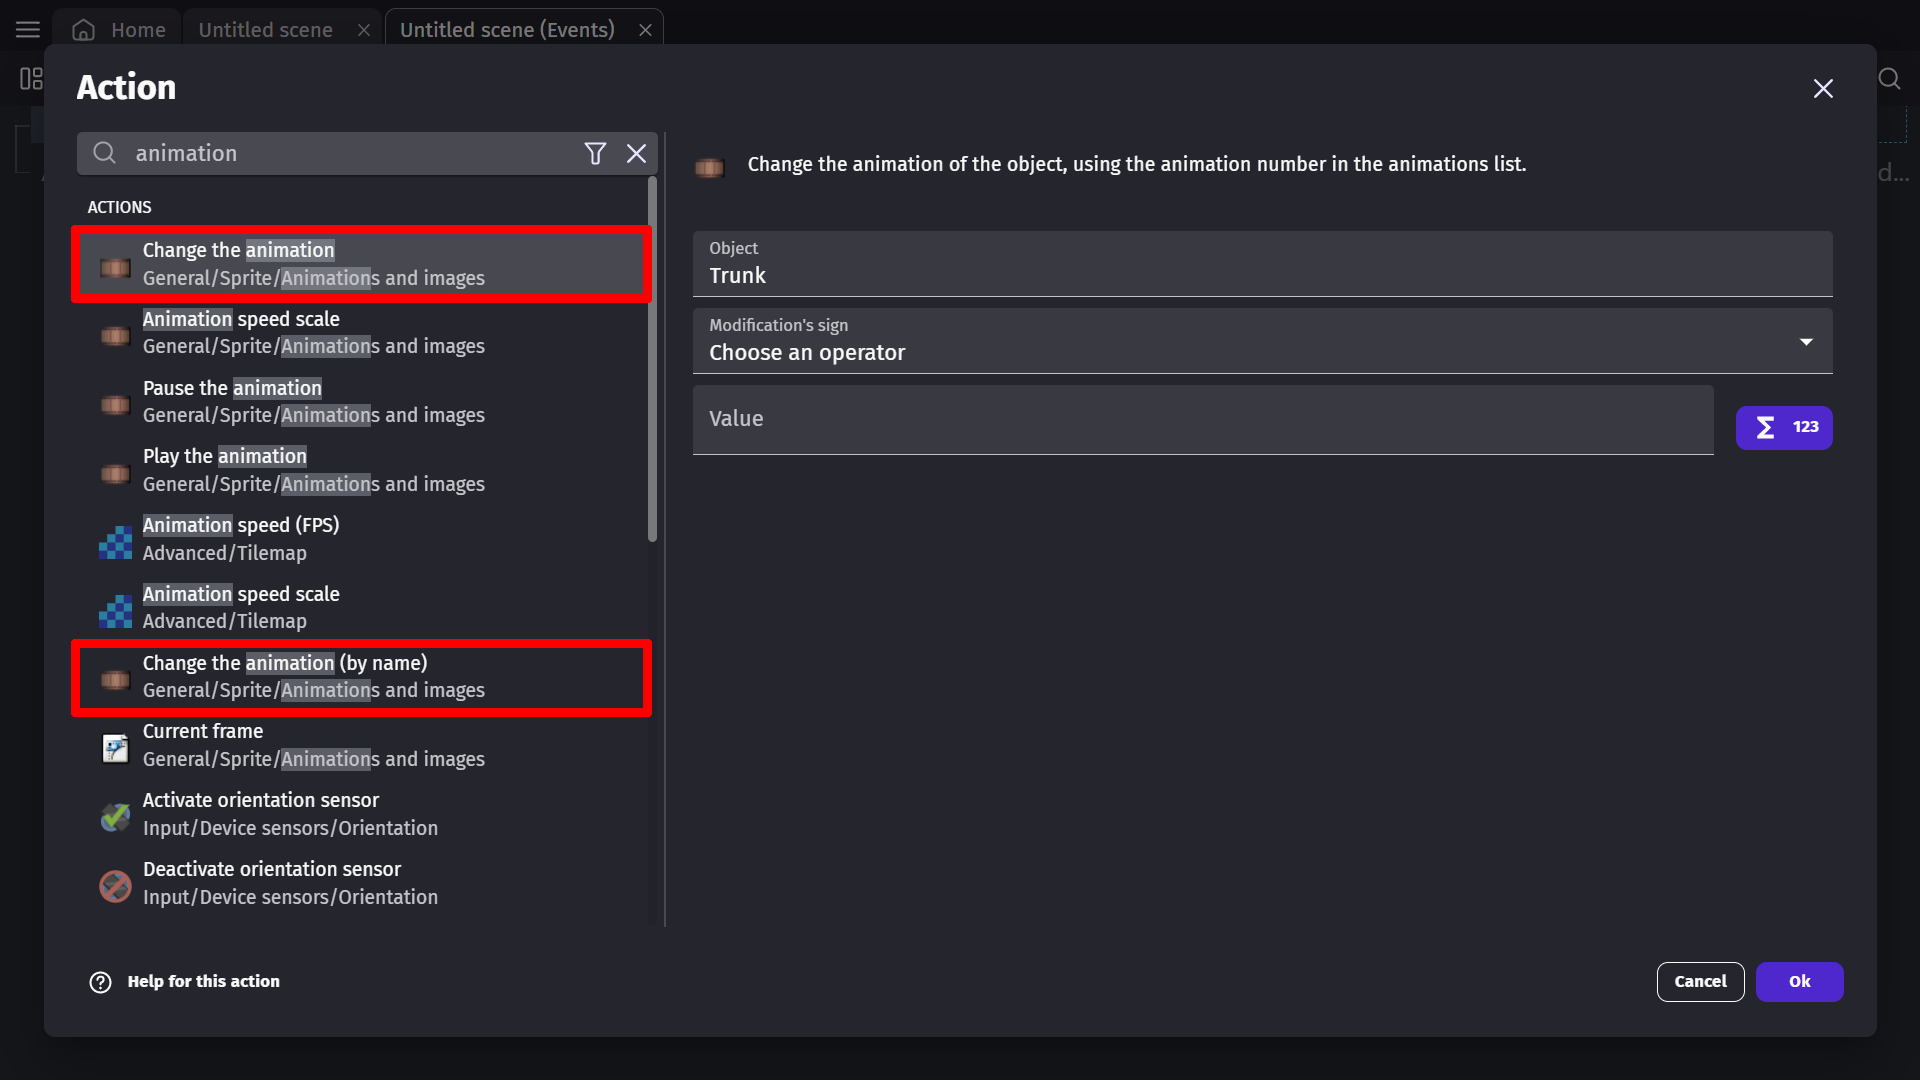The image size is (1920, 1080).
Task: Open Help for this action link
Action: point(203,982)
